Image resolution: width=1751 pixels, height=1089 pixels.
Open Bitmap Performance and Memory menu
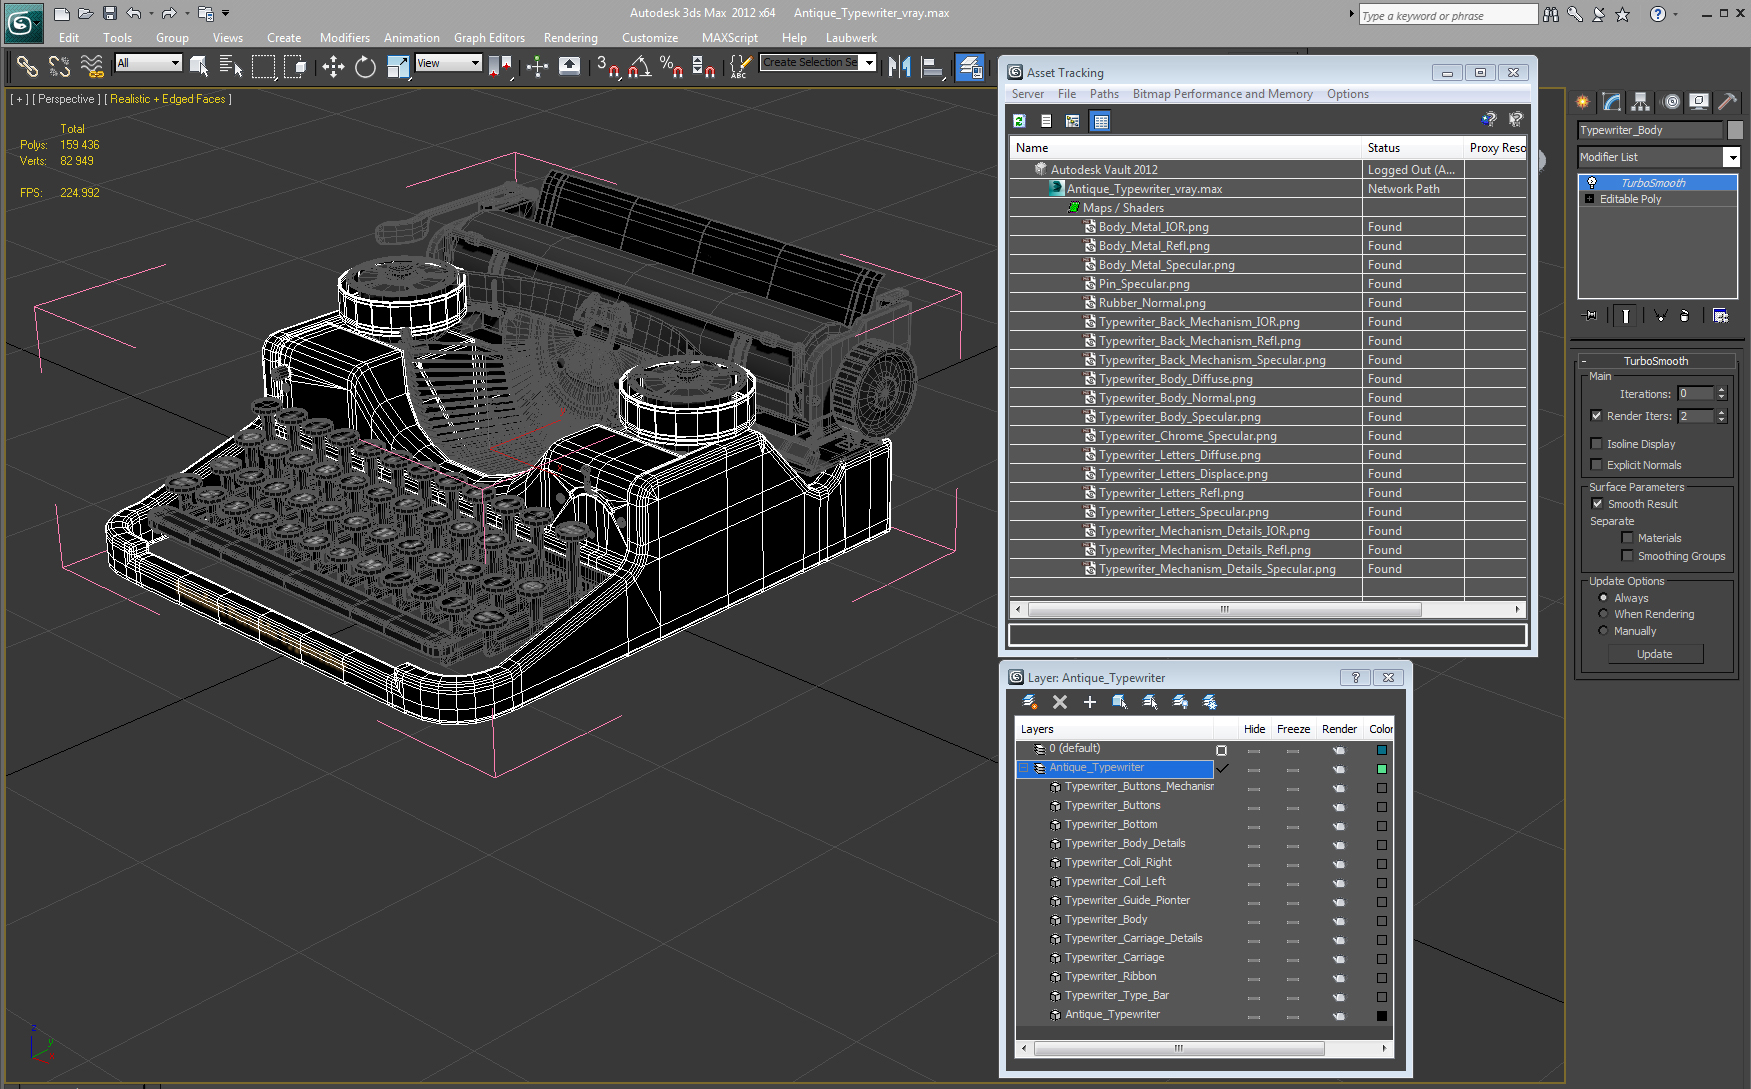click(1222, 94)
